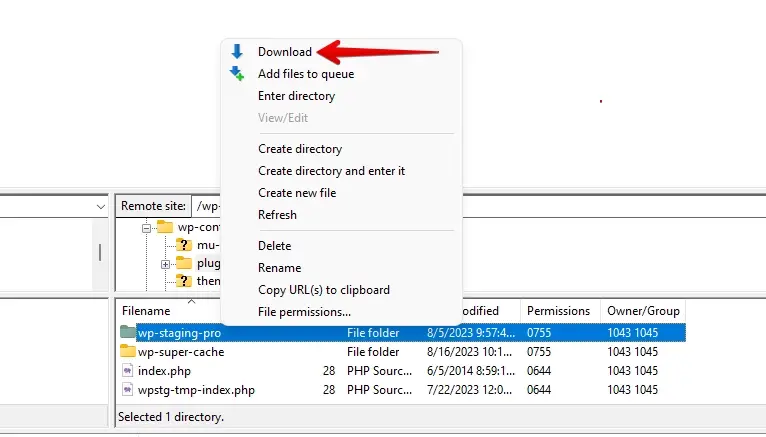This screenshot has width=766, height=437.
Task: Select Copy URL(s) to clipboard
Action: click(x=324, y=290)
